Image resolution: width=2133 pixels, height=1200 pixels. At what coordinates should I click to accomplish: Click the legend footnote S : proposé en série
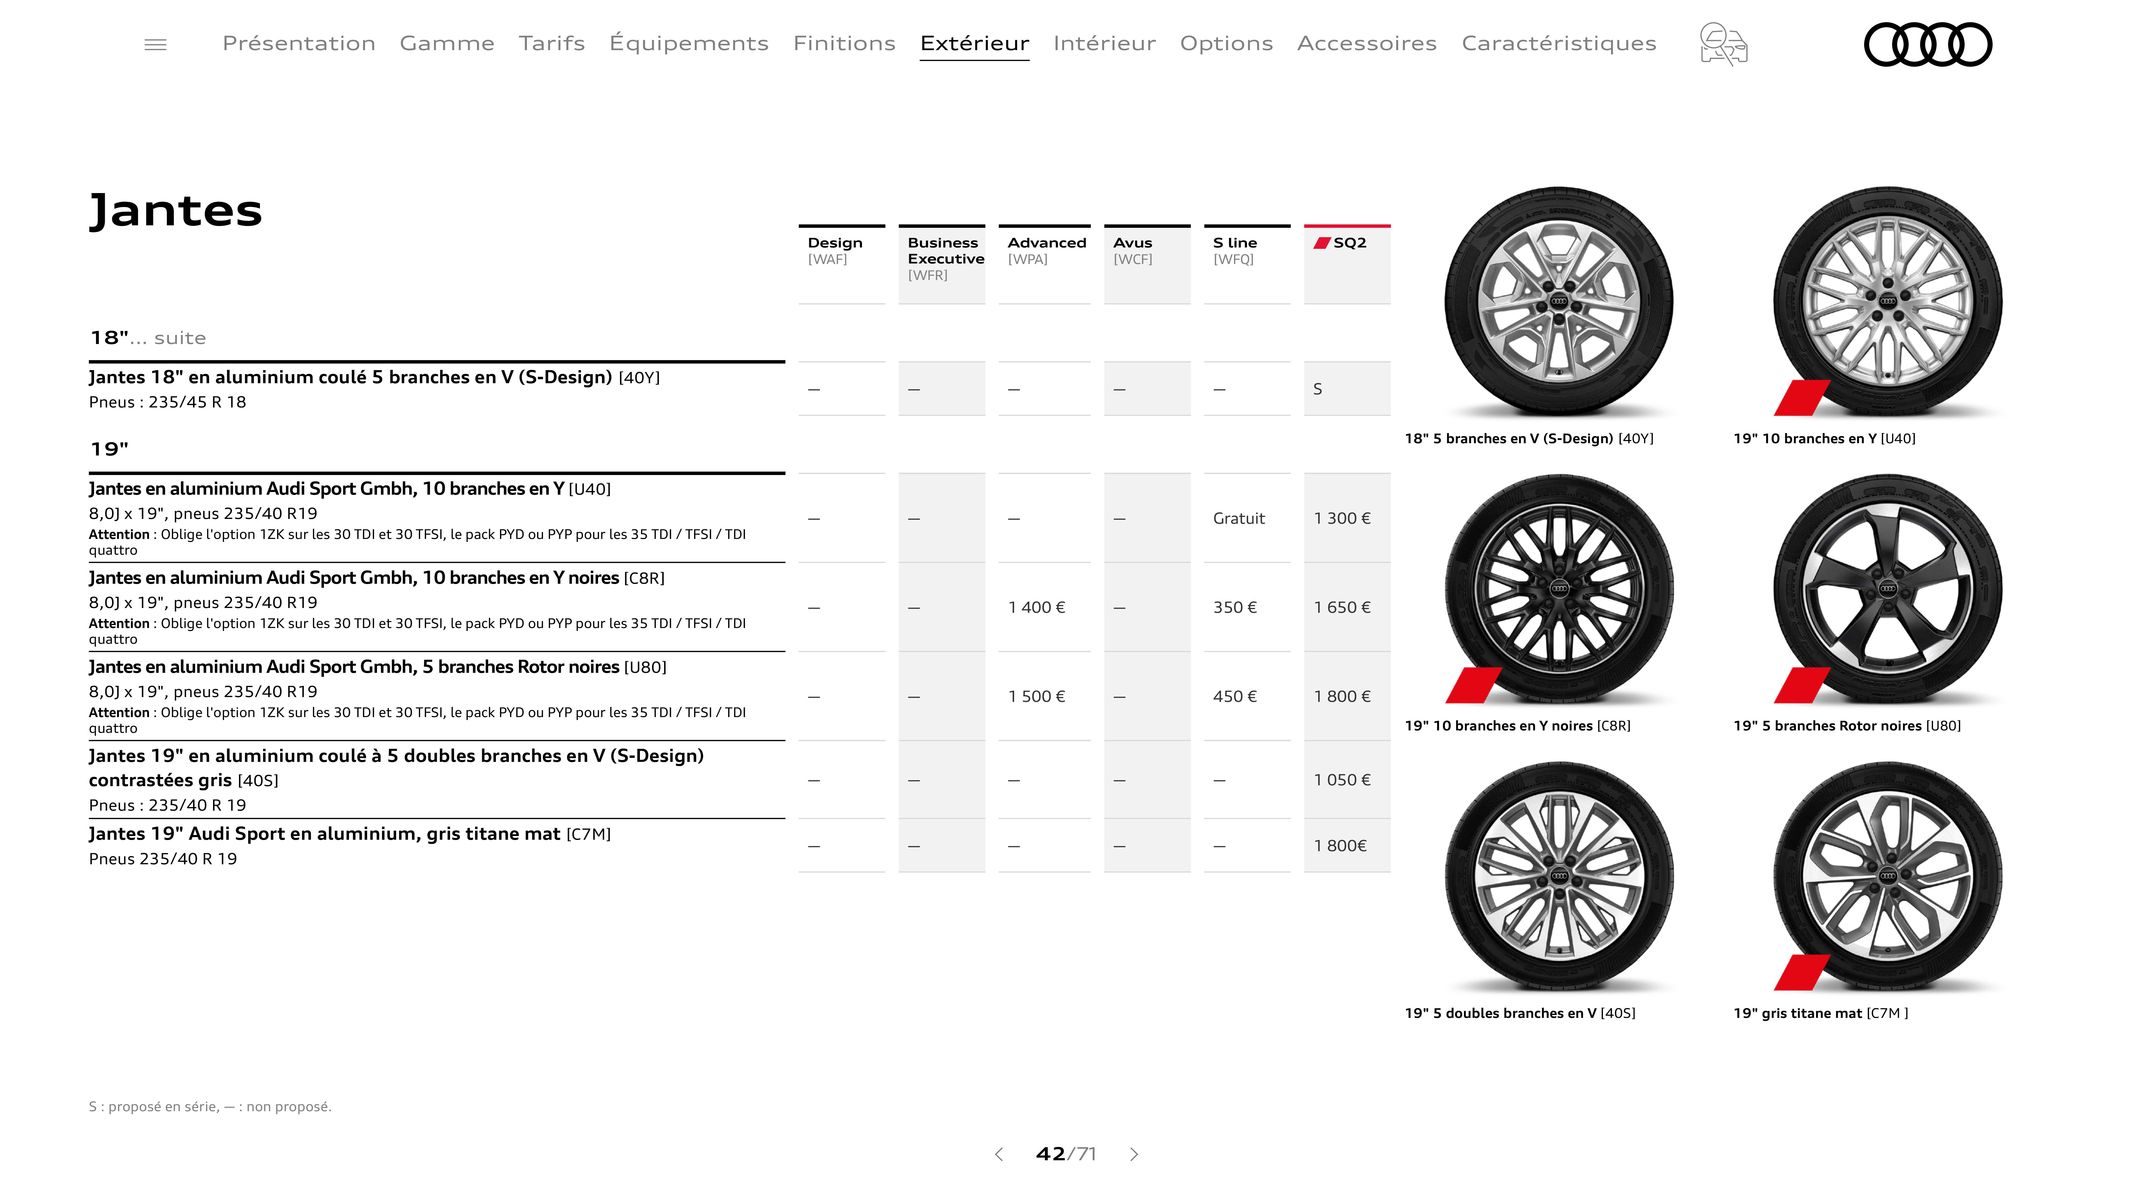[210, 1107]
